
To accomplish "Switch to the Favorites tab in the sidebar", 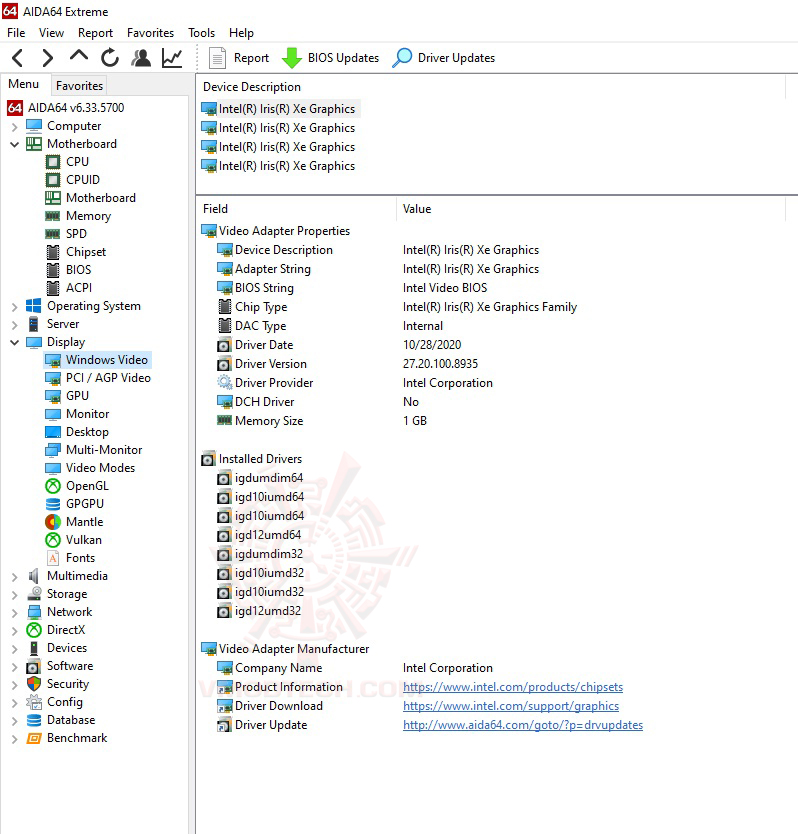I will pyautogui.click(x=79, y=86).
